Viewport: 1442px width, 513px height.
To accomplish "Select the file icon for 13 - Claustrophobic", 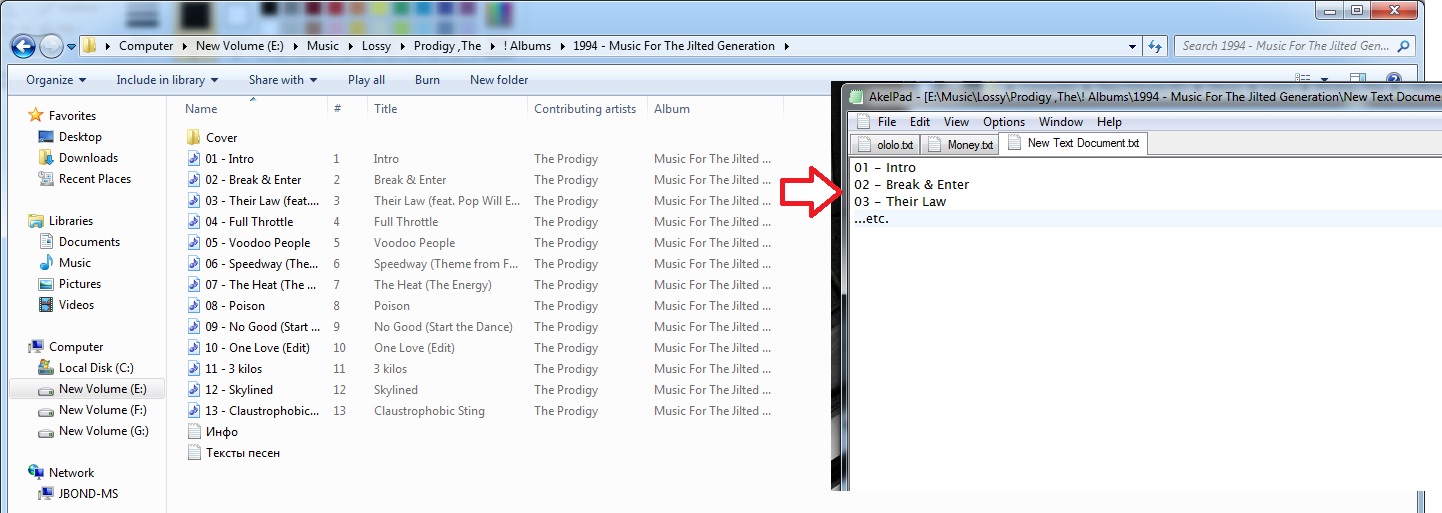I will (x=194, y=411).
